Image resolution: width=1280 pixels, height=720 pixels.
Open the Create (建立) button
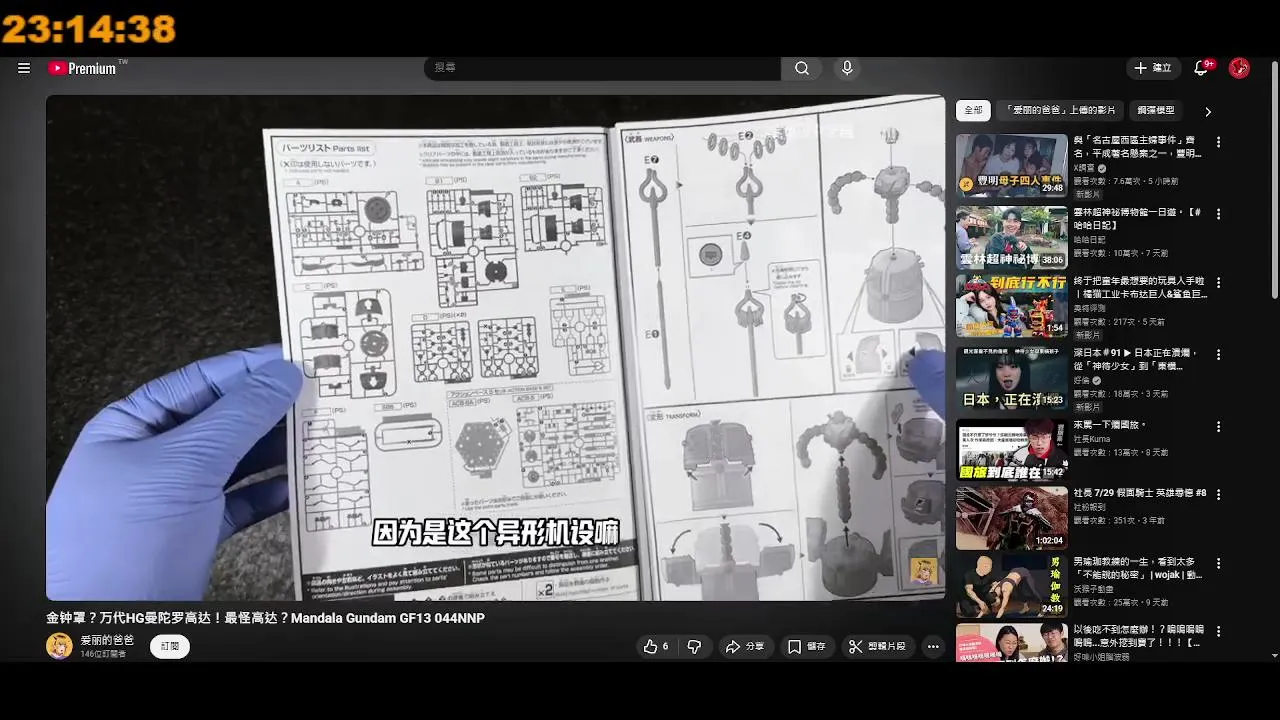click(1153, 68)
